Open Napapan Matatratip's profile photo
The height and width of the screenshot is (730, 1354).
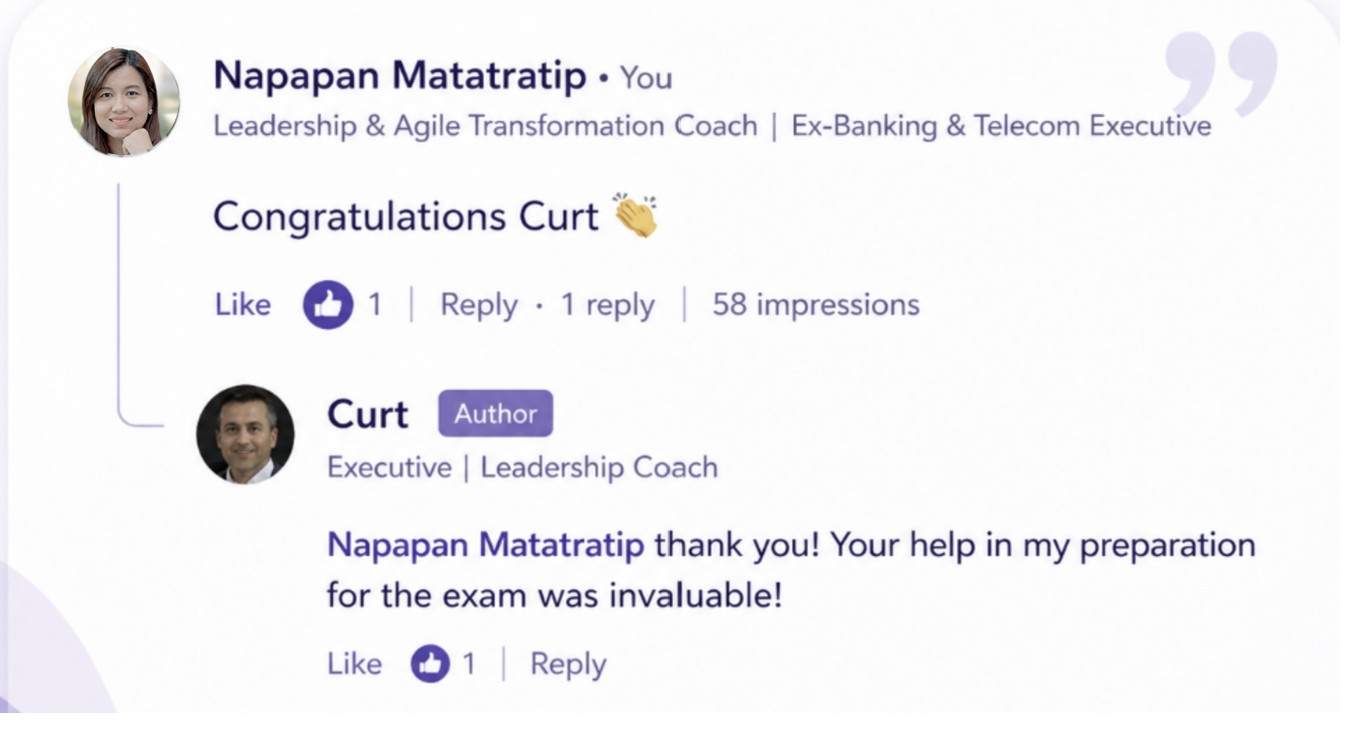click(x=124, y=101)
